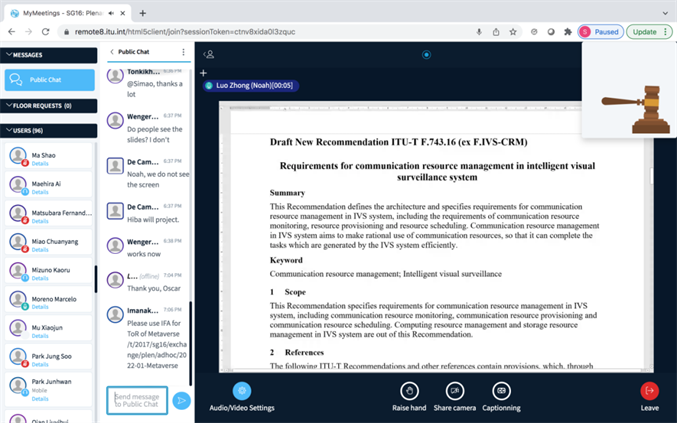Click the 'Thank you, Oscar' chat message
The height and width of the screenshot is (423, 677).
[x=154, y=288]
